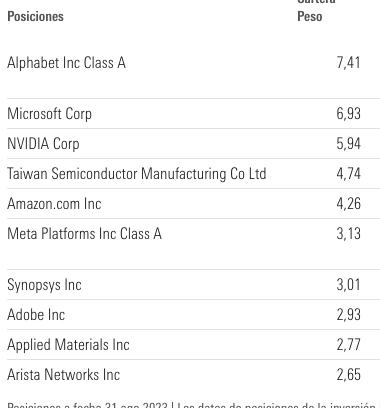Select the Amazon.com Inc position
The width and height of the screenshot is (380, 408).
pyautogui.click(x=54, y=204)
